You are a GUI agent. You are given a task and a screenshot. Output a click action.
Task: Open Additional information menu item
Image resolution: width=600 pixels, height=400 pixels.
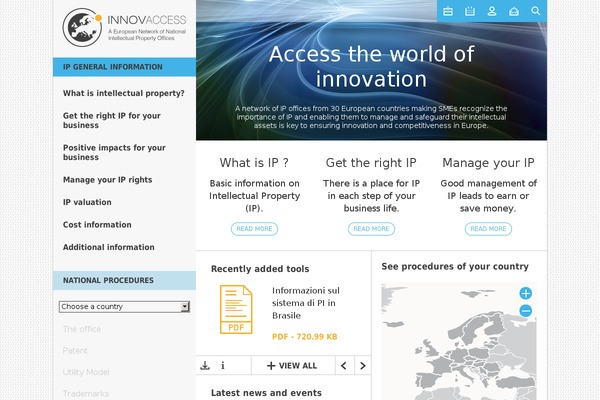pos(109,247)
